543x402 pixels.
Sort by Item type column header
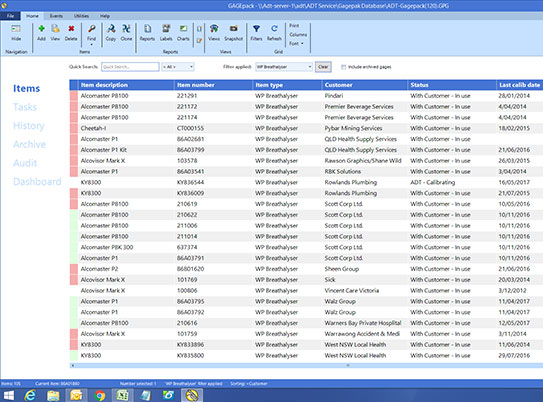coord(287,85)
